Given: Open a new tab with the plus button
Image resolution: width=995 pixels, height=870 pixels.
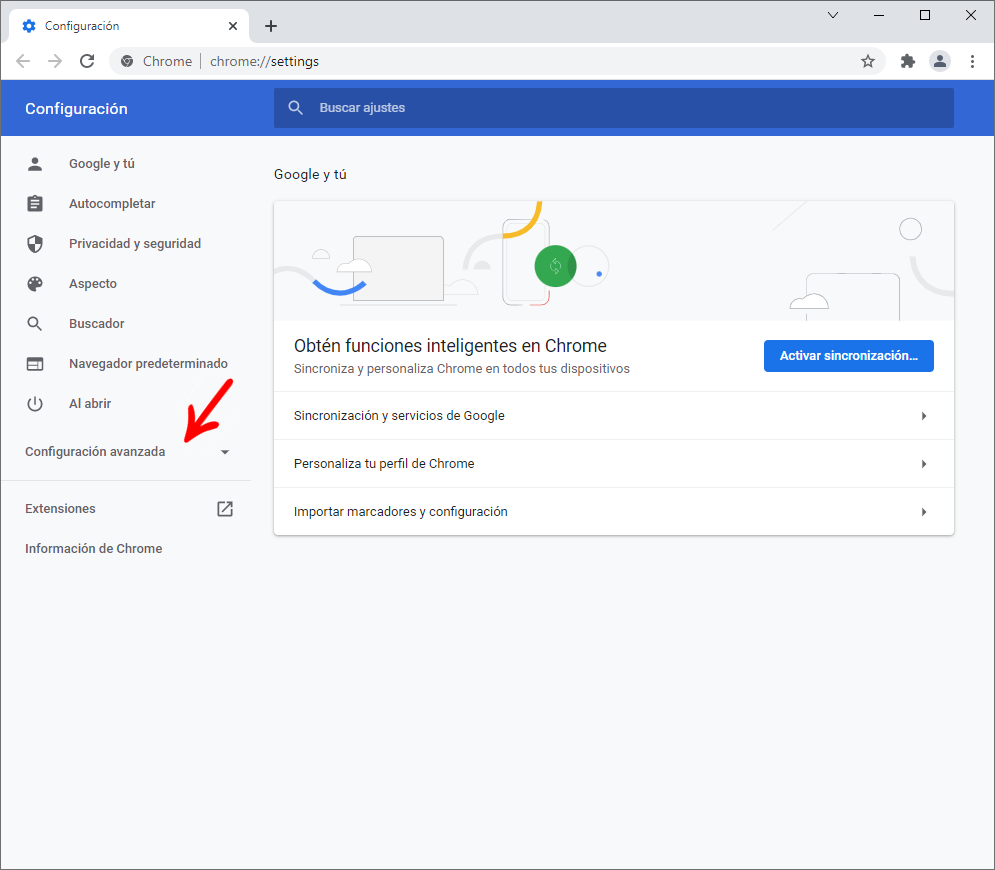Looking at the screenshot, I should (271, 26).
